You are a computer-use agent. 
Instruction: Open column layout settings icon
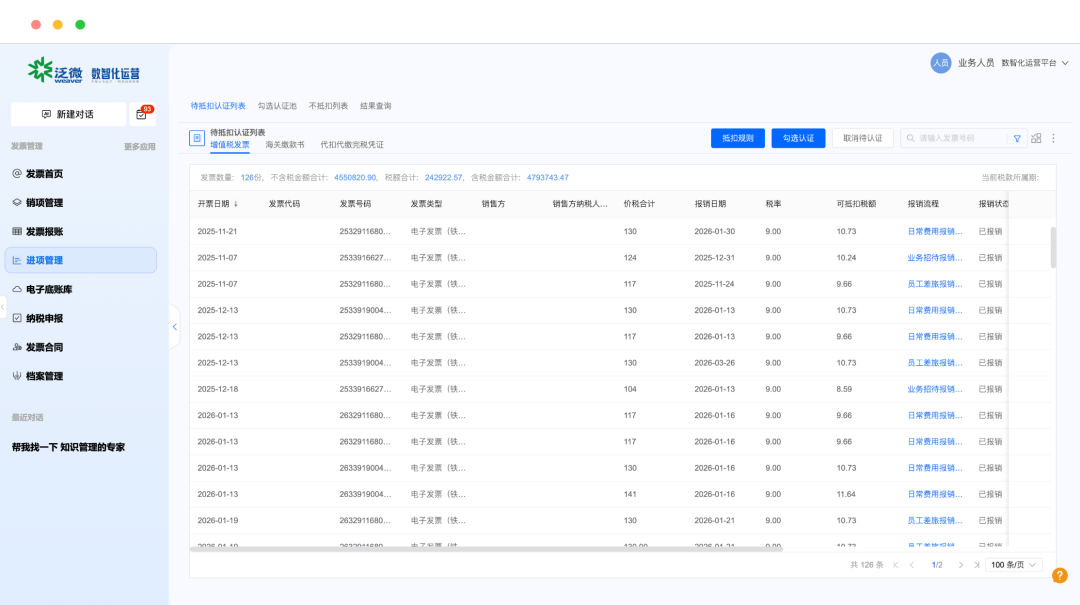[1036, 139]
